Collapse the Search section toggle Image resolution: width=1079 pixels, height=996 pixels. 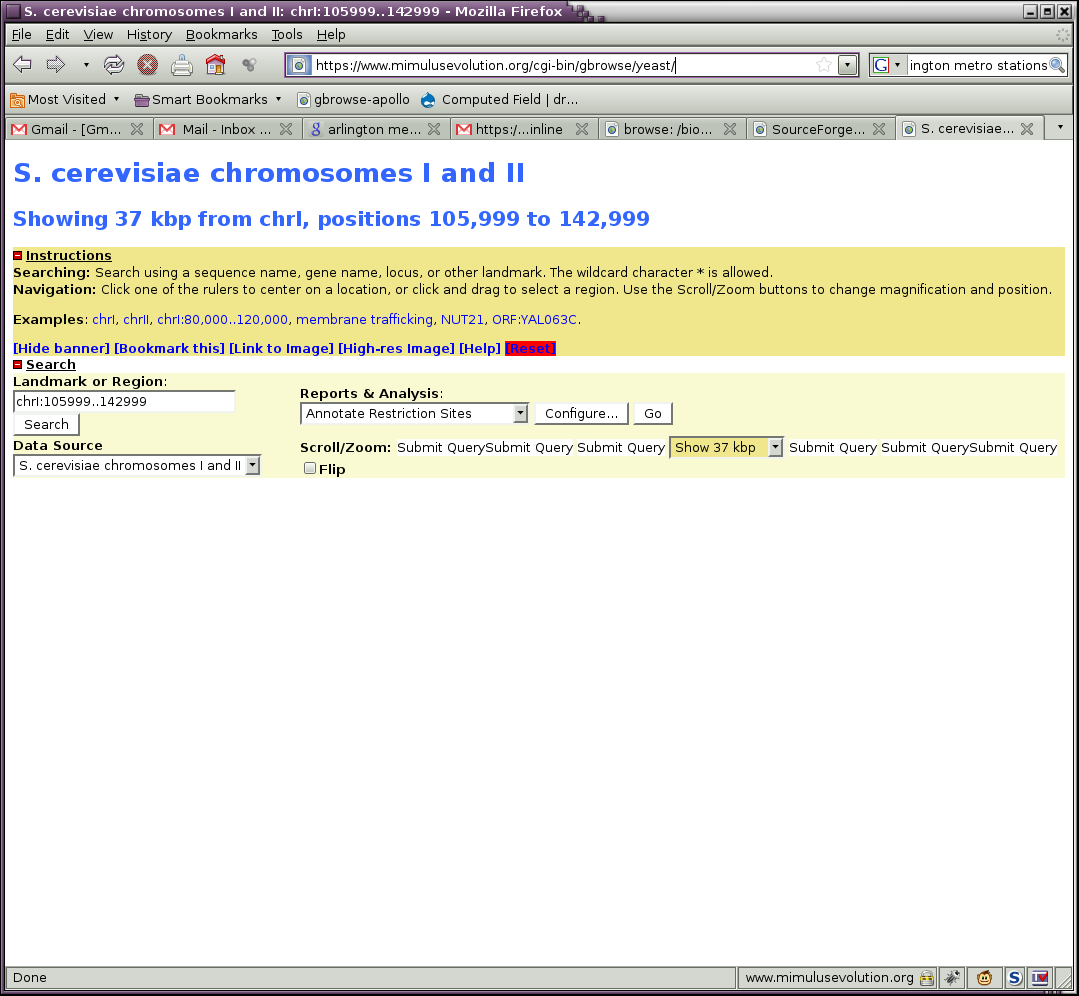tap(18, 365)
